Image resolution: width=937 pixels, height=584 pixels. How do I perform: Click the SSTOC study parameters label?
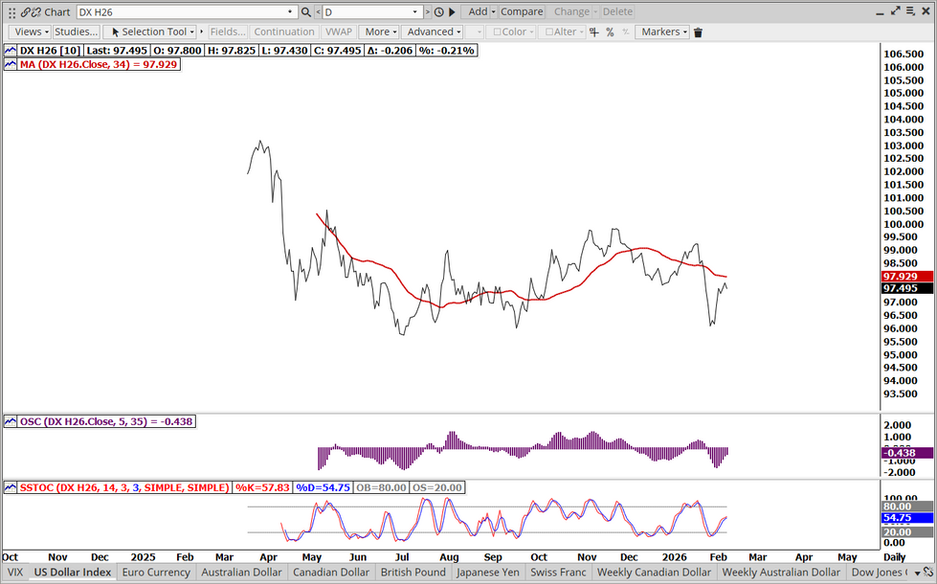pyautogui.click(x=124, y=488)
